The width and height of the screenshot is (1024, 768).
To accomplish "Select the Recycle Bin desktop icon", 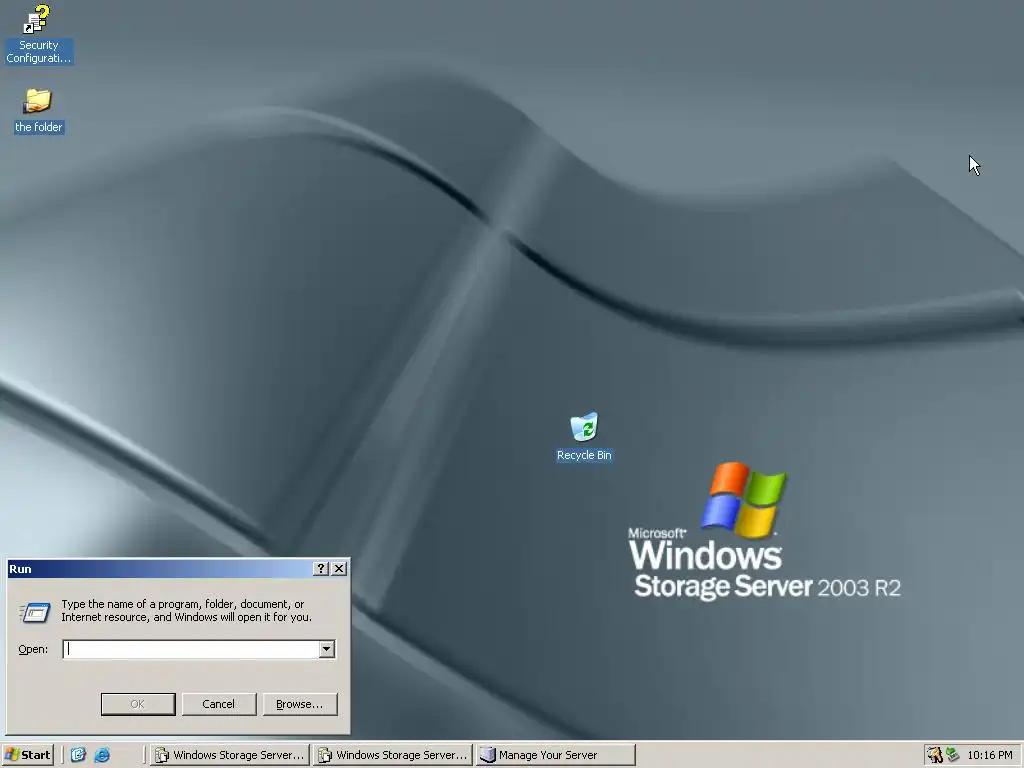I will coord(584,437).
